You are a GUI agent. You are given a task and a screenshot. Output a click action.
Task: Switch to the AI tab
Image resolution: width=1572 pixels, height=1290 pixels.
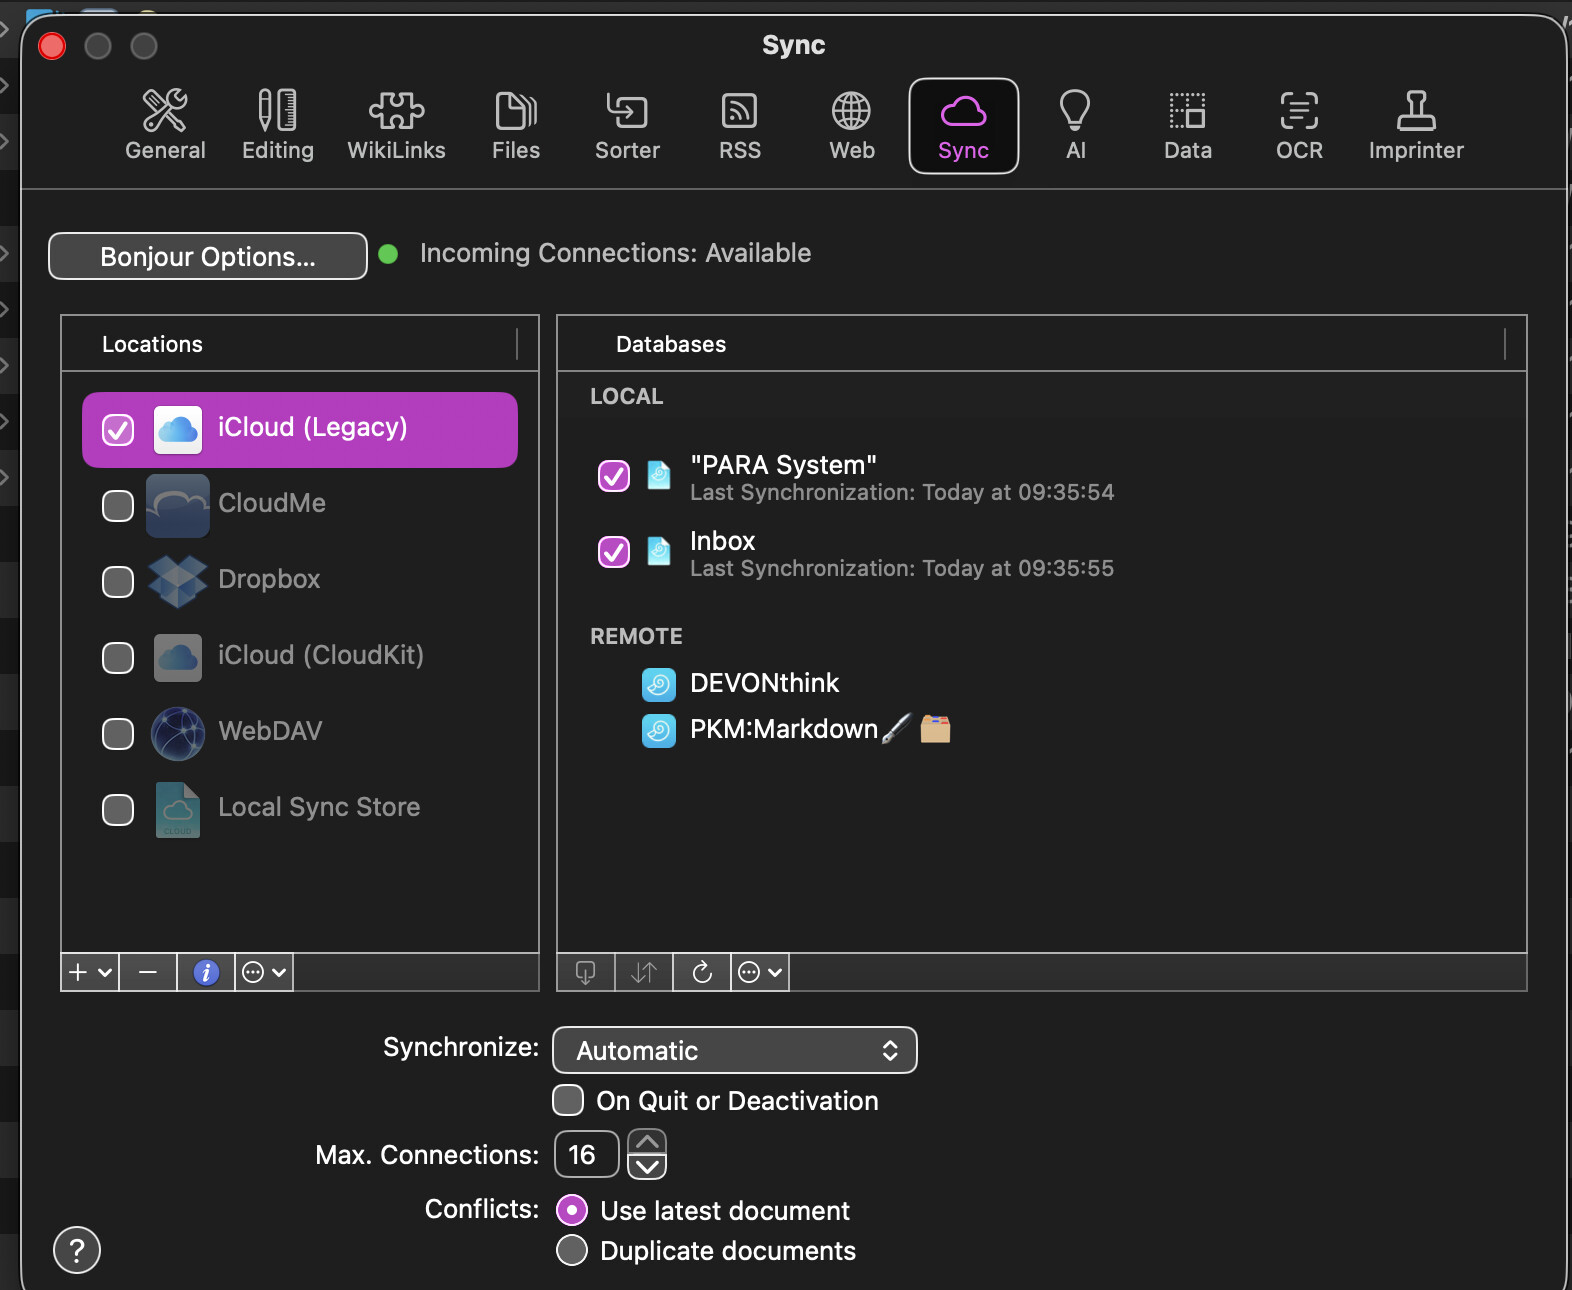[1075, 126]
